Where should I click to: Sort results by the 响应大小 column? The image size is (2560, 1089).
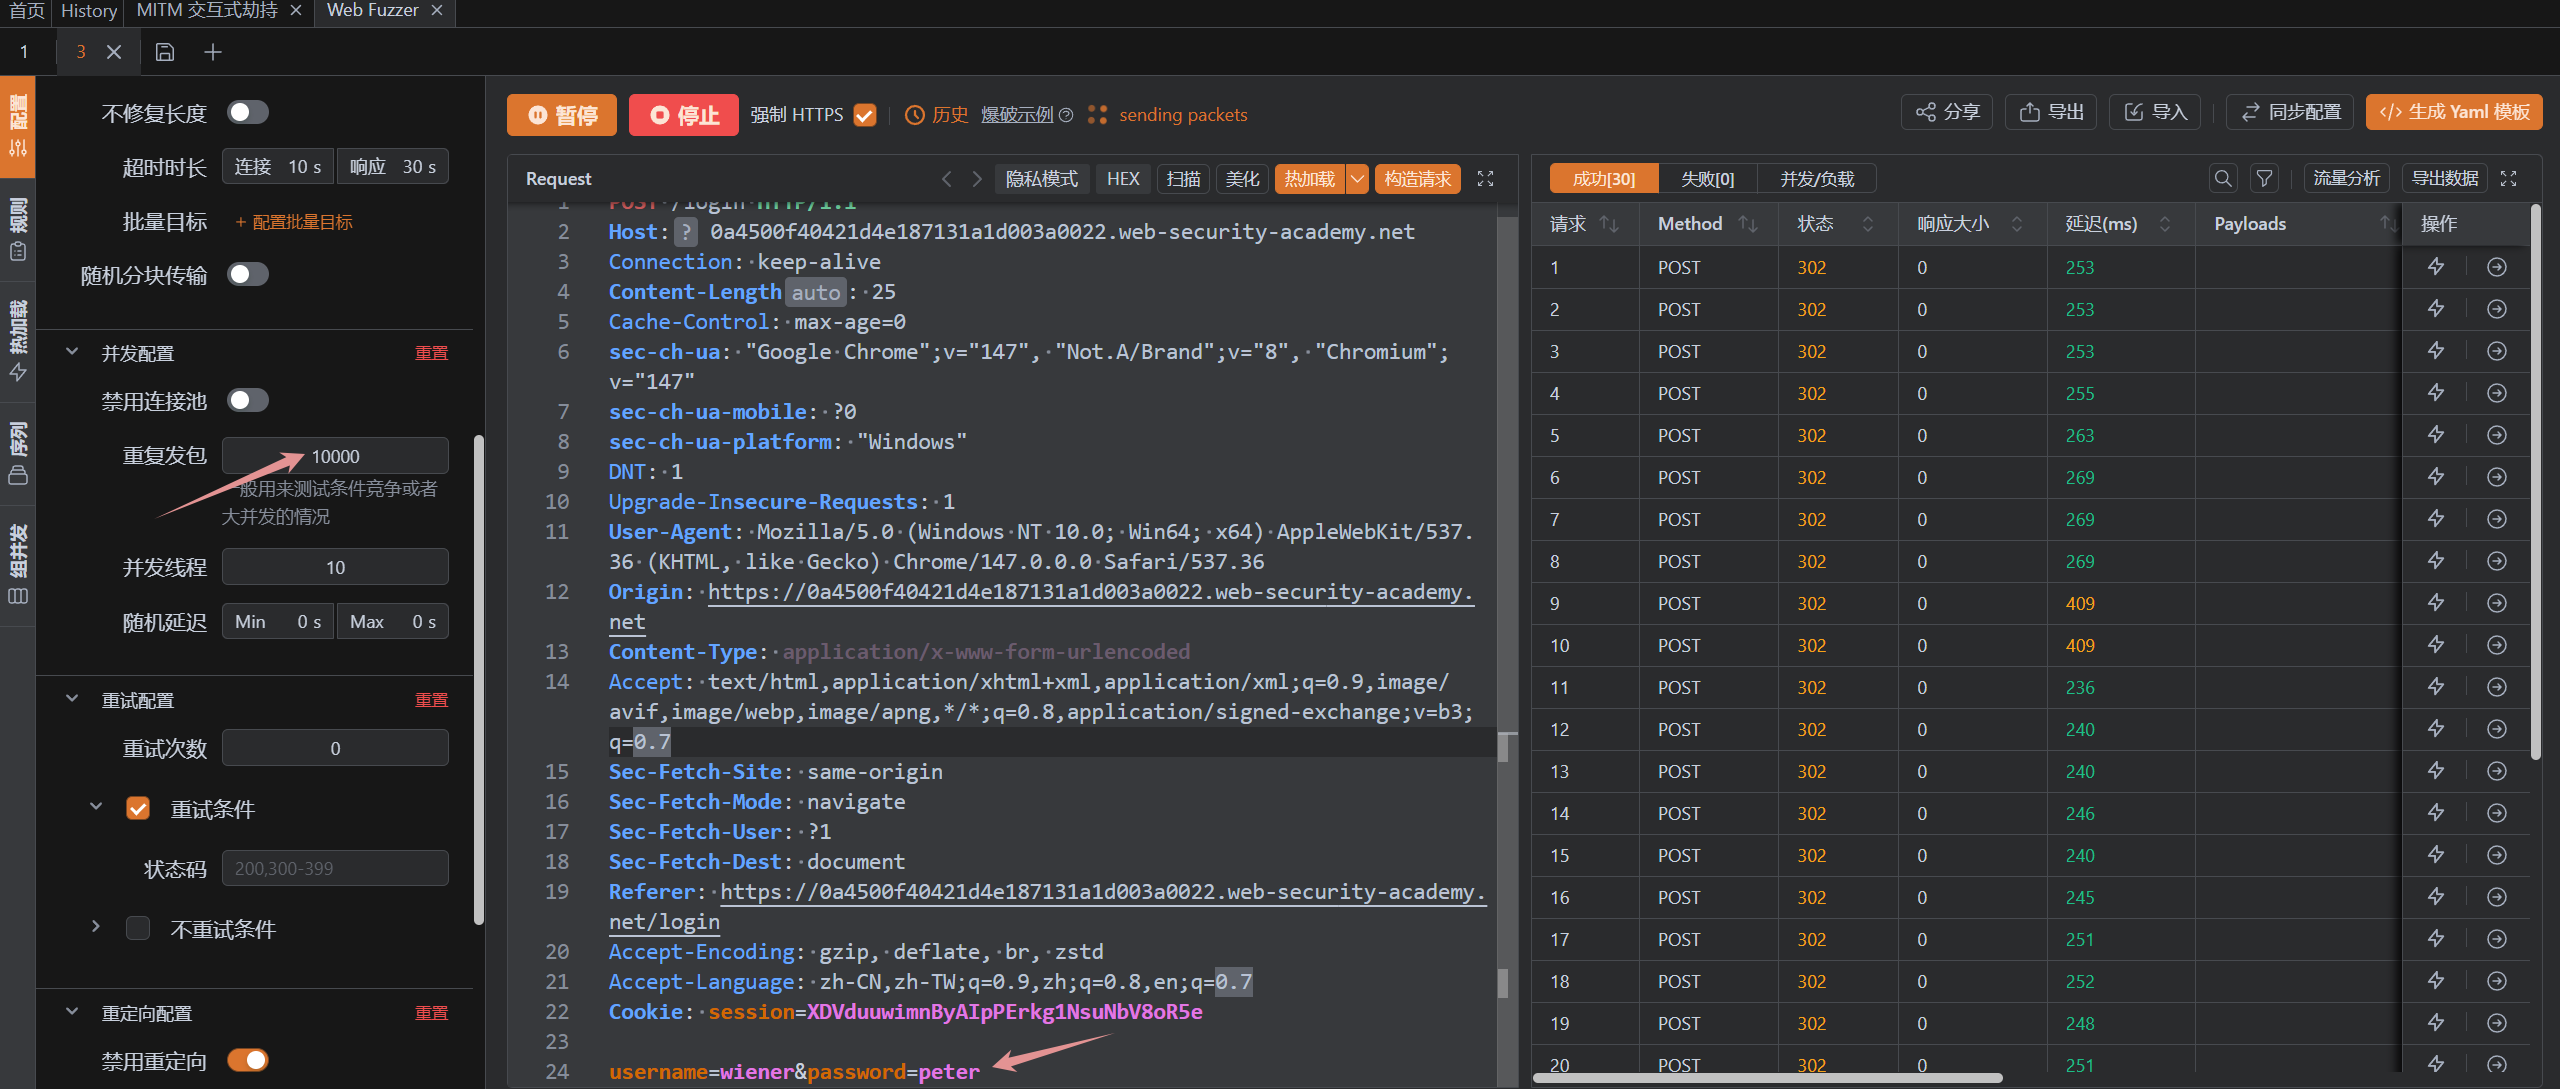2017,224
